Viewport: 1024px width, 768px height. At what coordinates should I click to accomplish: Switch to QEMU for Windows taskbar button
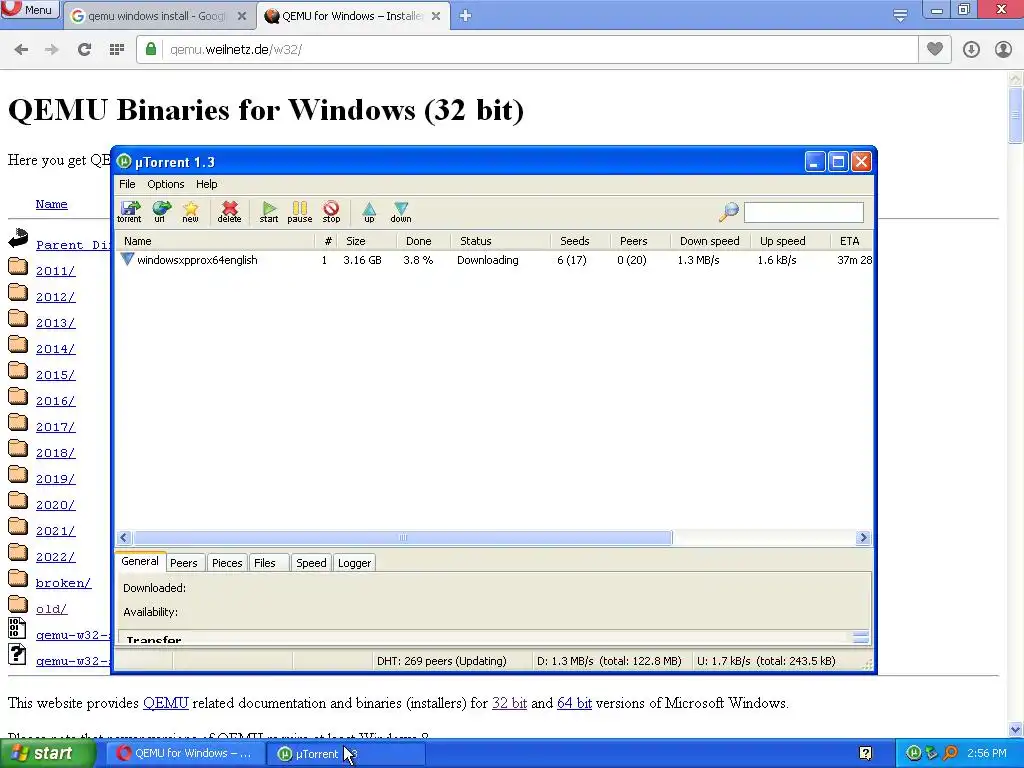tap(184, 754)
